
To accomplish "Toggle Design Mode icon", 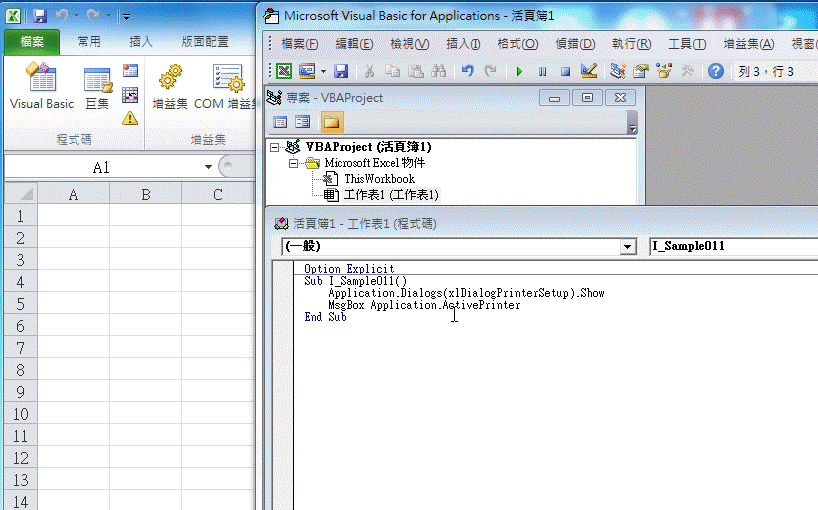I will tap(588, 71).
